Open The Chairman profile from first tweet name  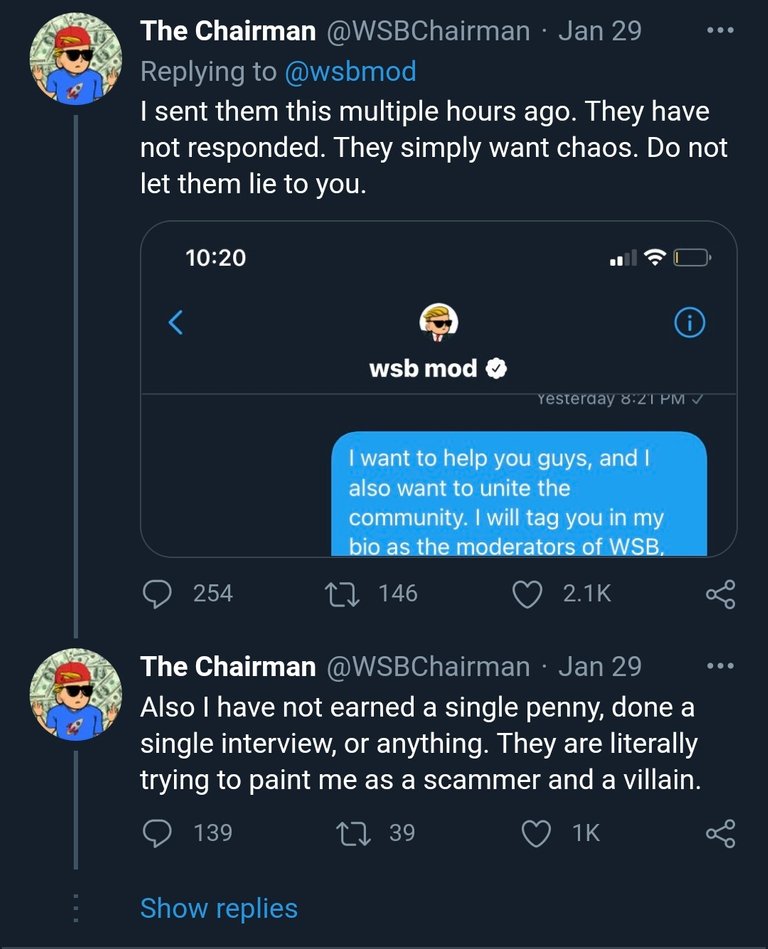[x=228, y=31]
